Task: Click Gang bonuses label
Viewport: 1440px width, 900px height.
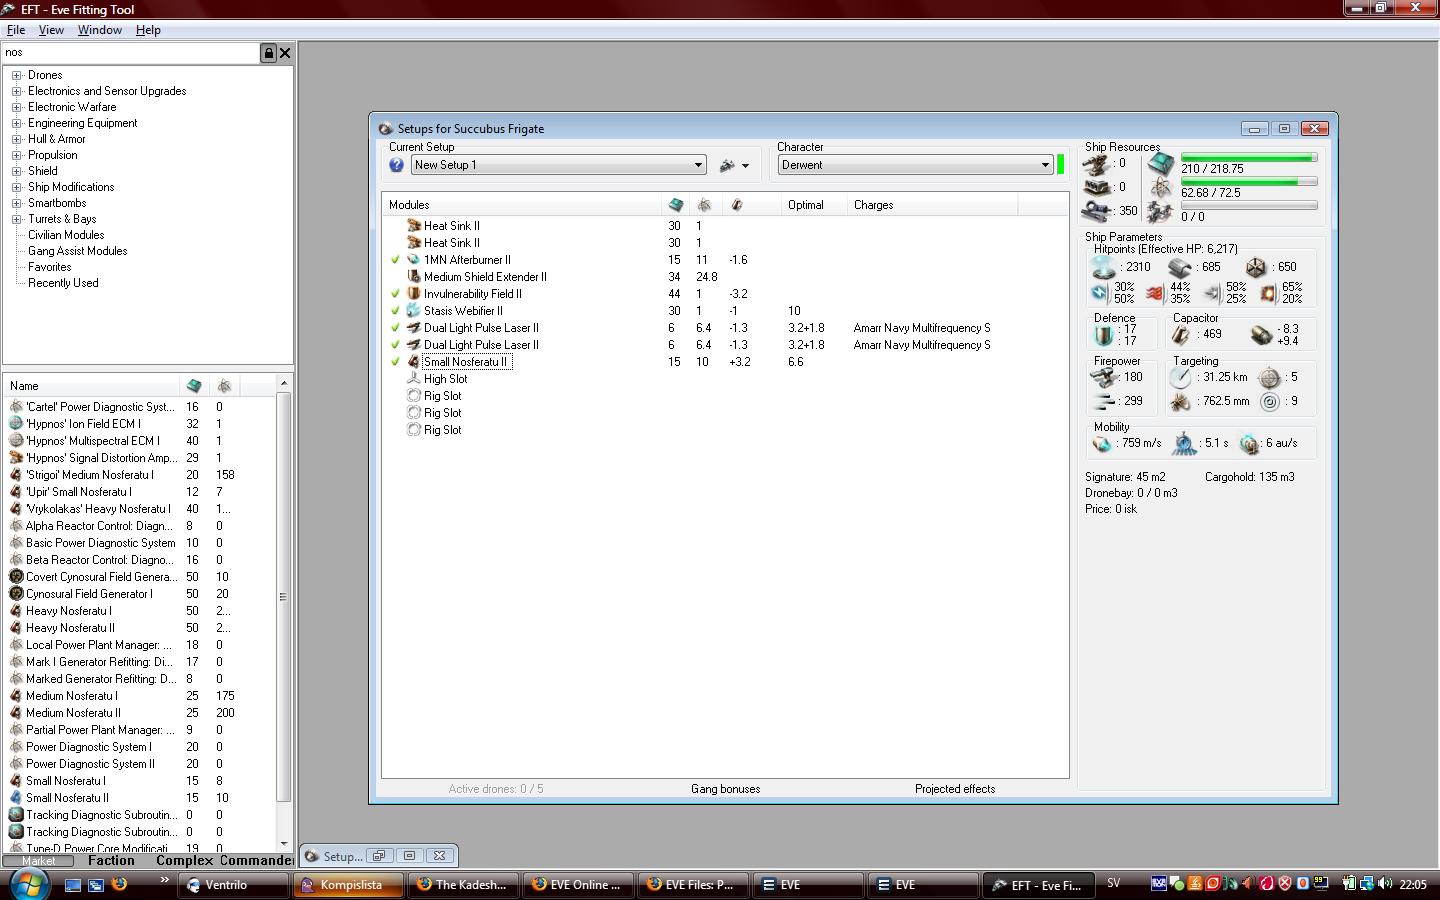Action: tap(725, 789)
